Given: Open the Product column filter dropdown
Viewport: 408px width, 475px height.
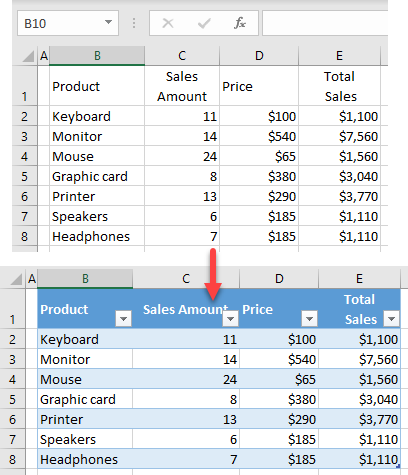Looking at the screenshot, I should pos(123,319).
